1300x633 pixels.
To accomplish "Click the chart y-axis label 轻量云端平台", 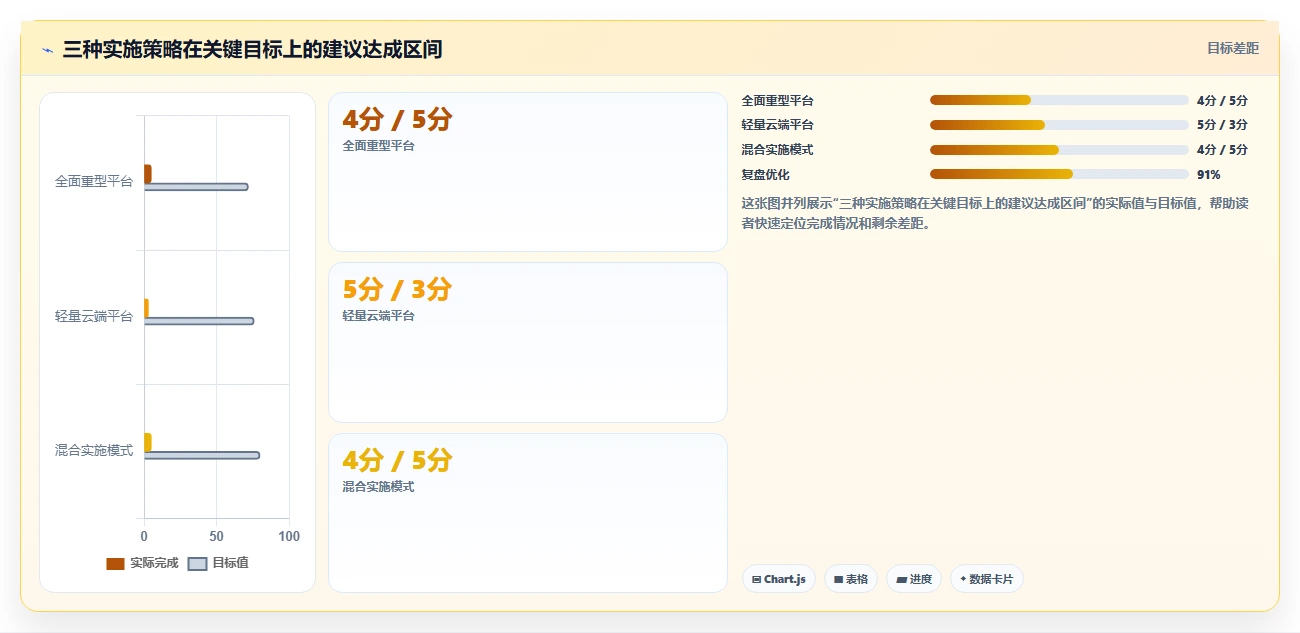I will point(94,316).
